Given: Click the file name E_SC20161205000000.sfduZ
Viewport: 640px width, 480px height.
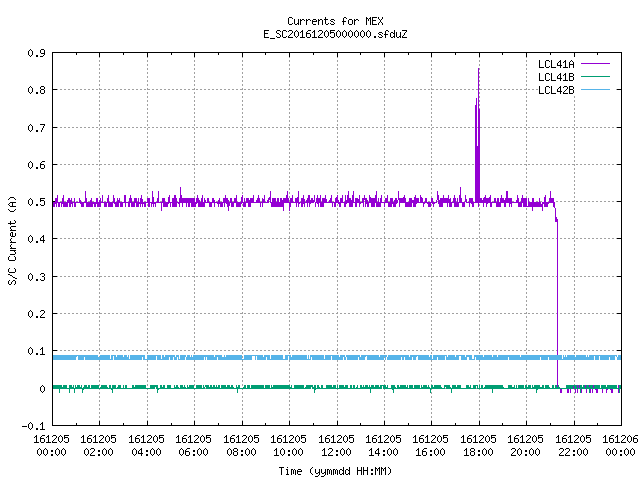Looking at the screenshot, I should 335,34.
